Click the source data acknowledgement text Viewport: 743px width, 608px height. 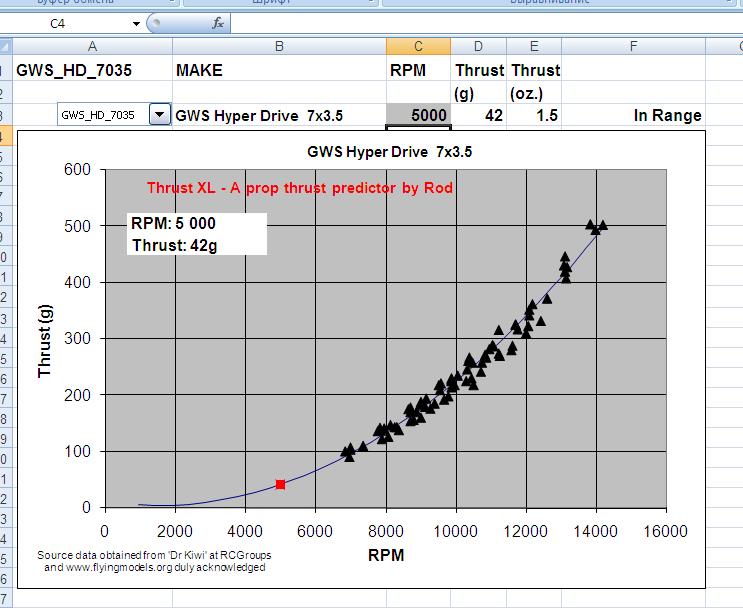point(154,561)
